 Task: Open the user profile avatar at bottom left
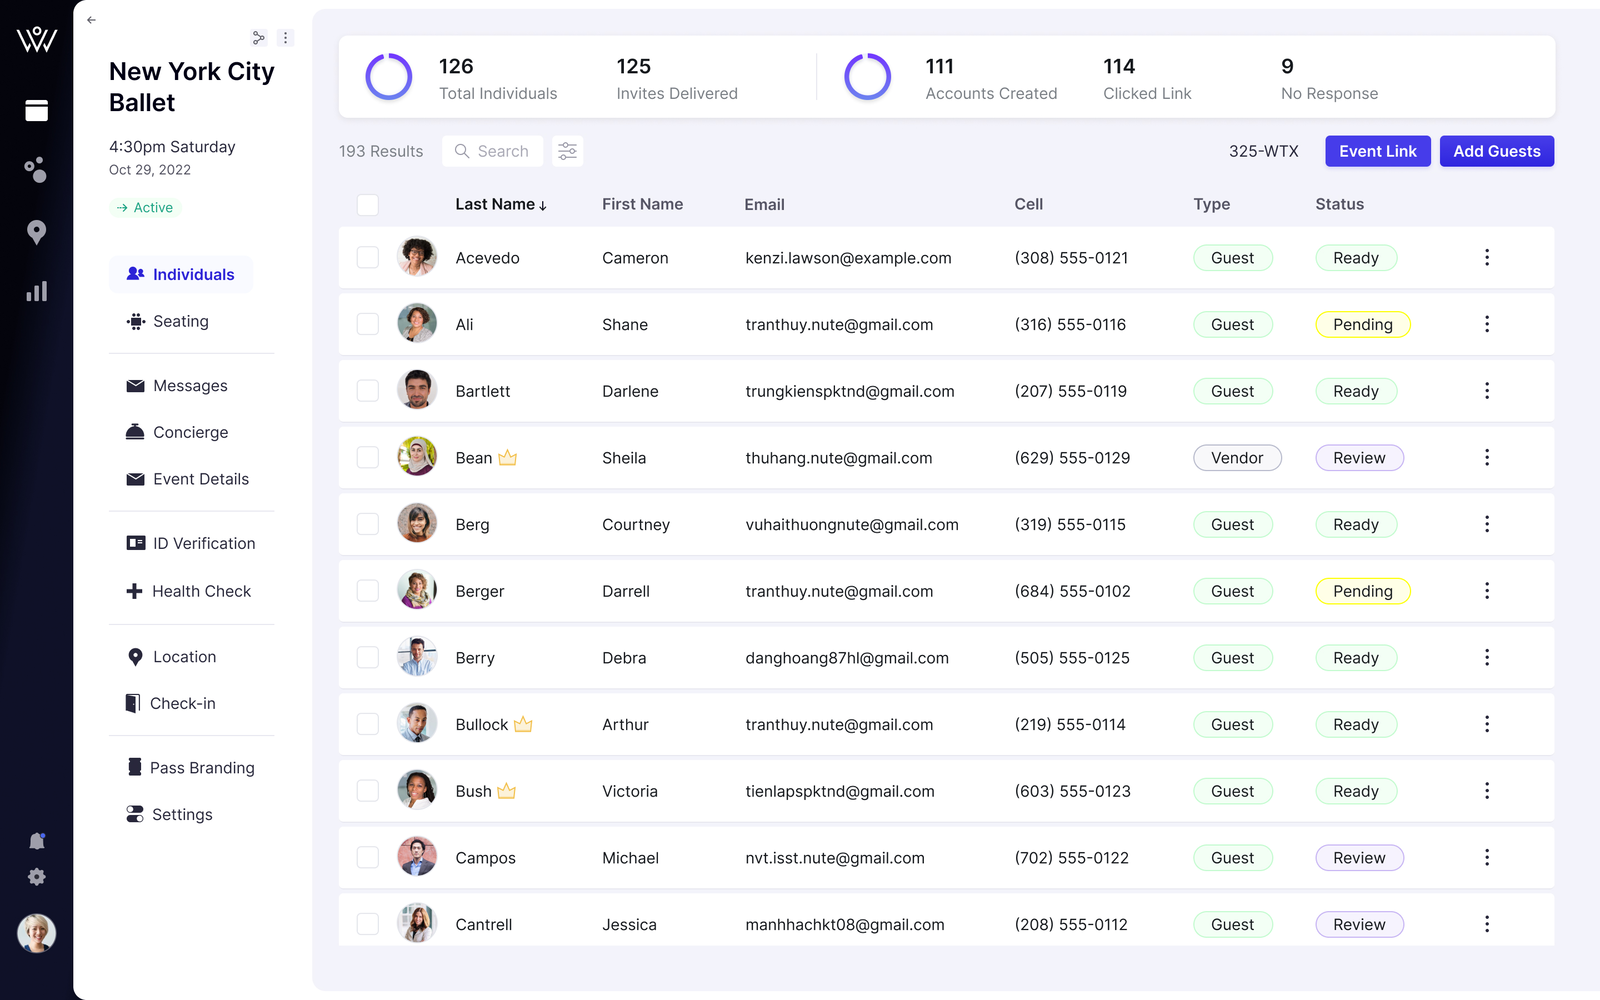coord(36,933)
